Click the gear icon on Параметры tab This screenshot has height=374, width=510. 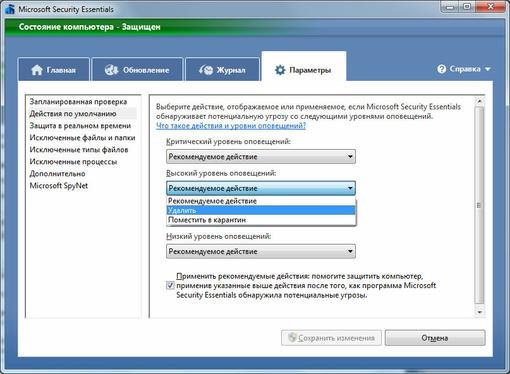280,70
